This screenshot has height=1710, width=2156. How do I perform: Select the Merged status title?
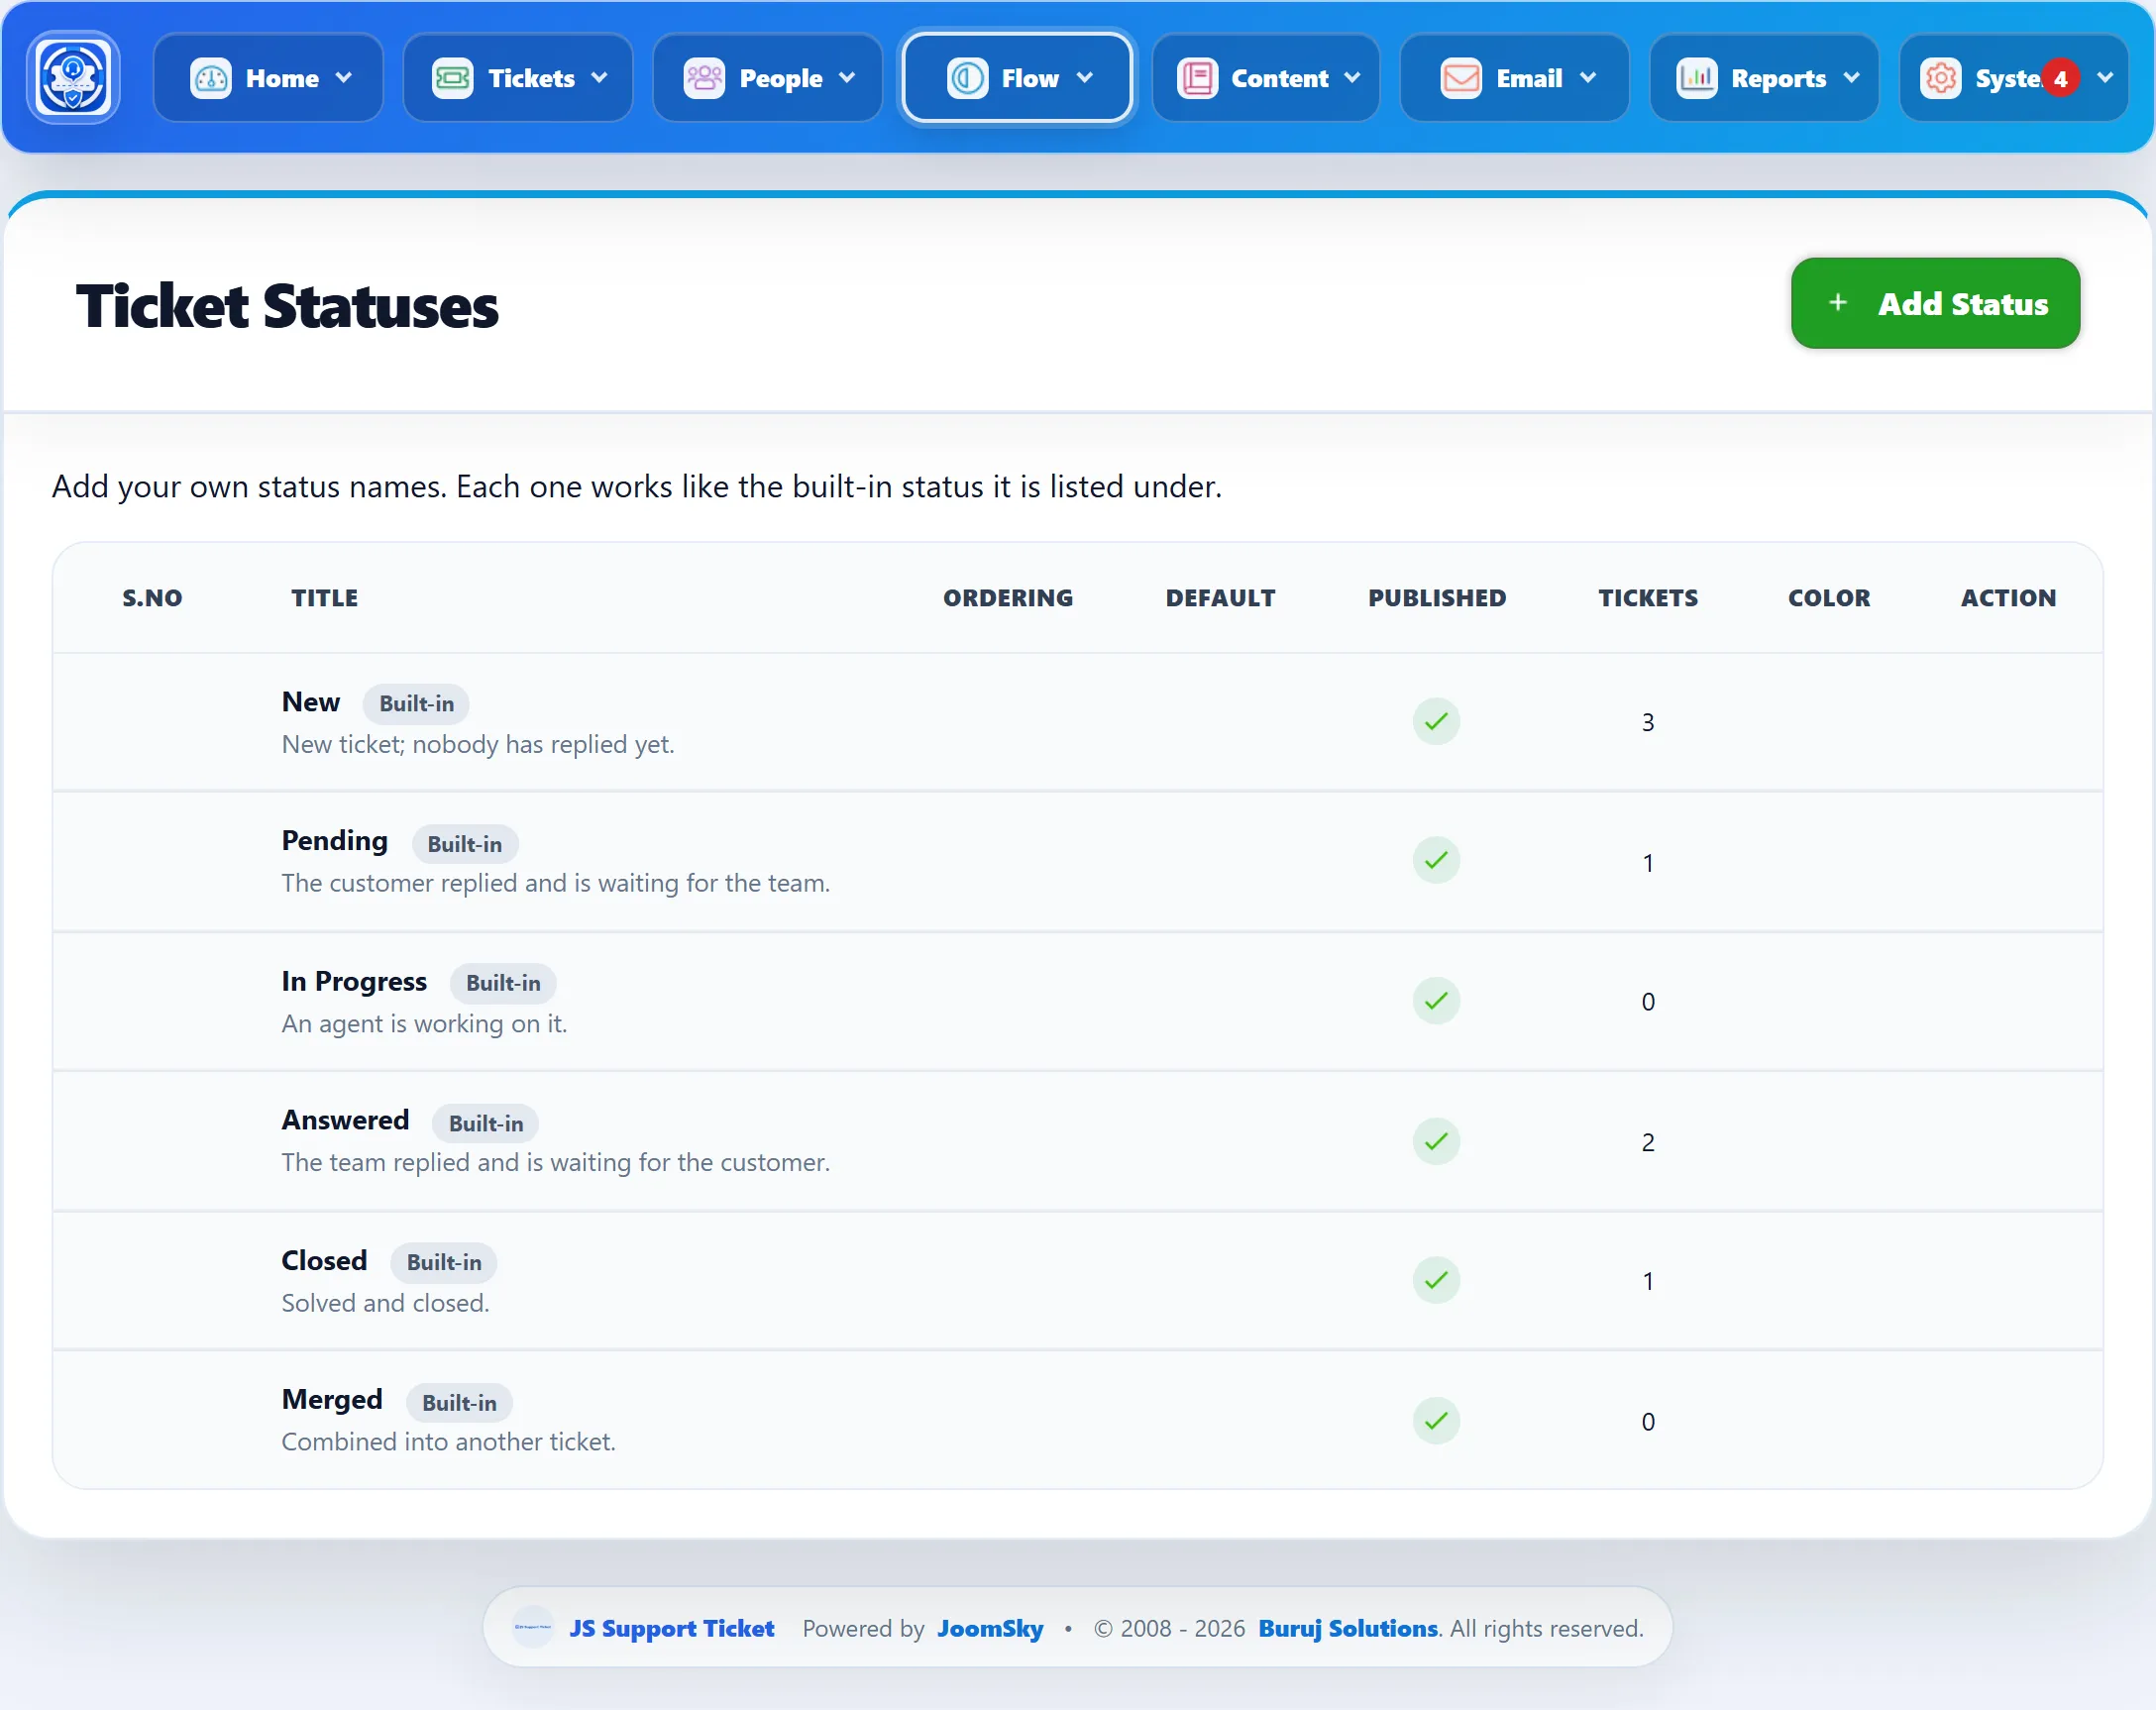click(332, 1399)
